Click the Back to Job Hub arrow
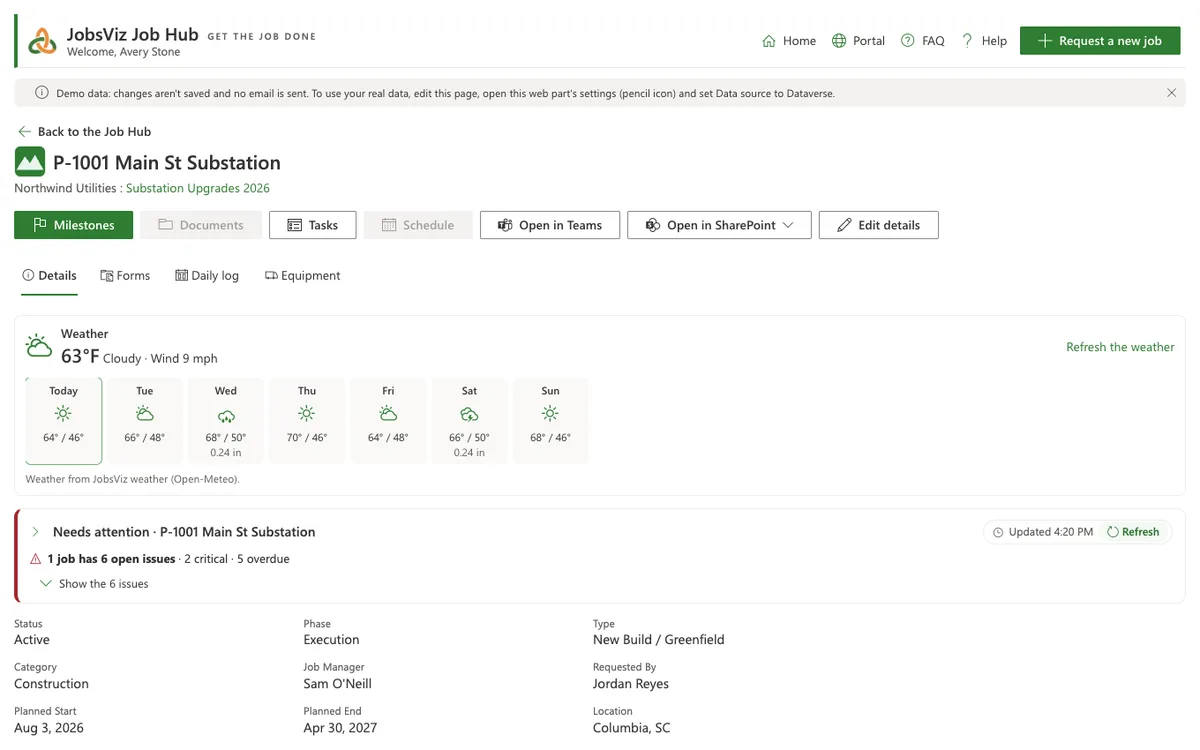Screen dimensions: 1200x750 tap(25, 132)
